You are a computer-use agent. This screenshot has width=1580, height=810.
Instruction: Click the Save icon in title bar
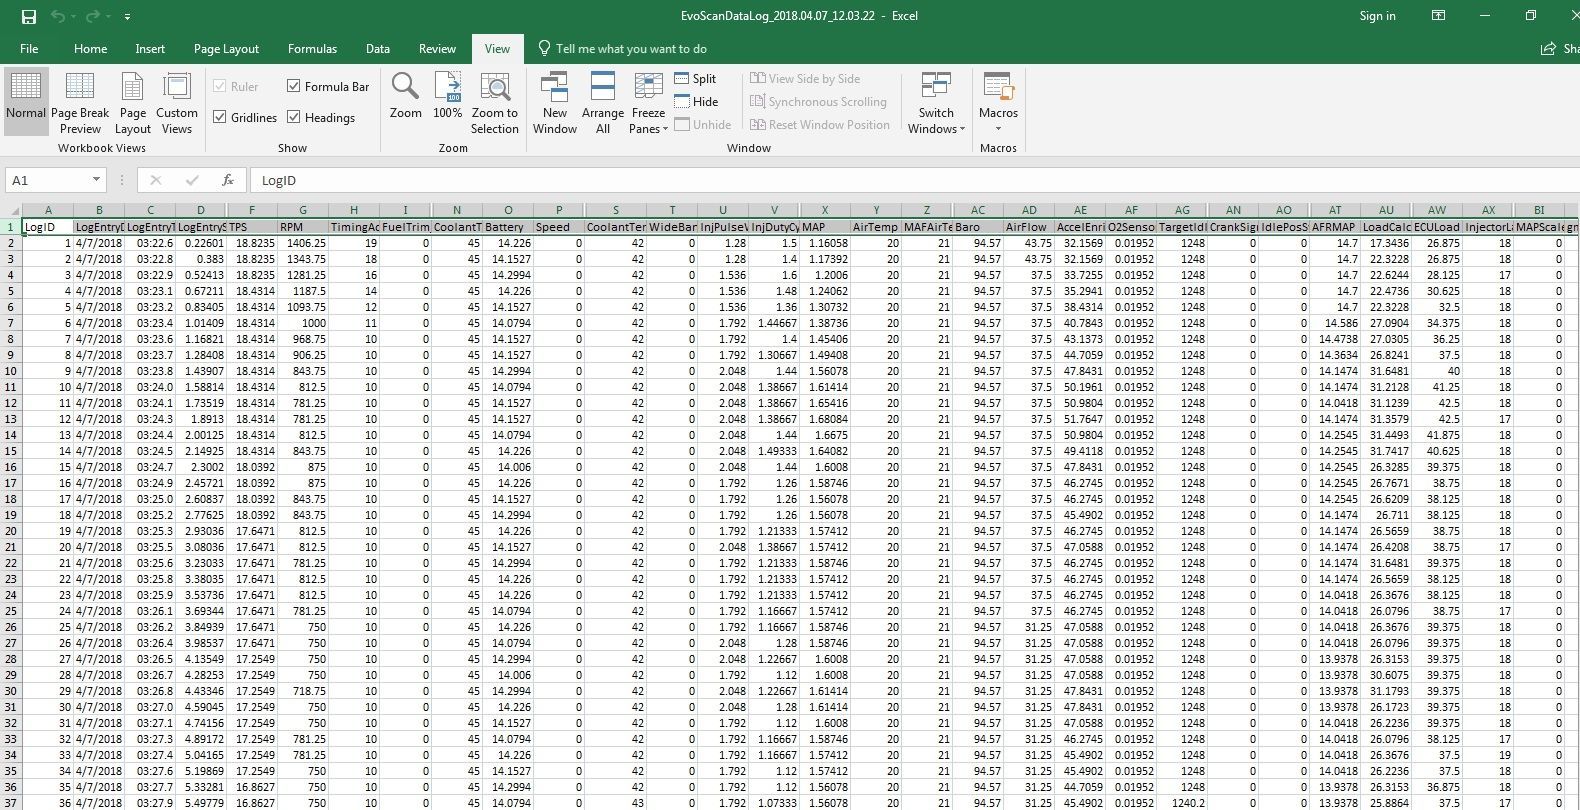pos(29,16)
